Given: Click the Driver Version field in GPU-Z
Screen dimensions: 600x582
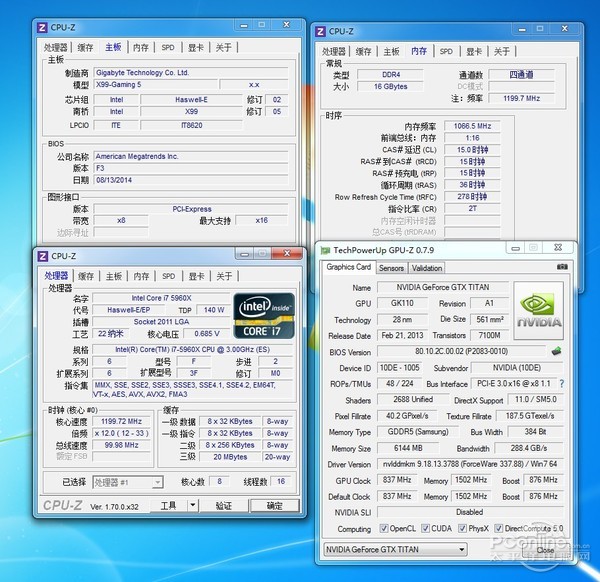Looking at the screenshot, I should pos(470,464).
